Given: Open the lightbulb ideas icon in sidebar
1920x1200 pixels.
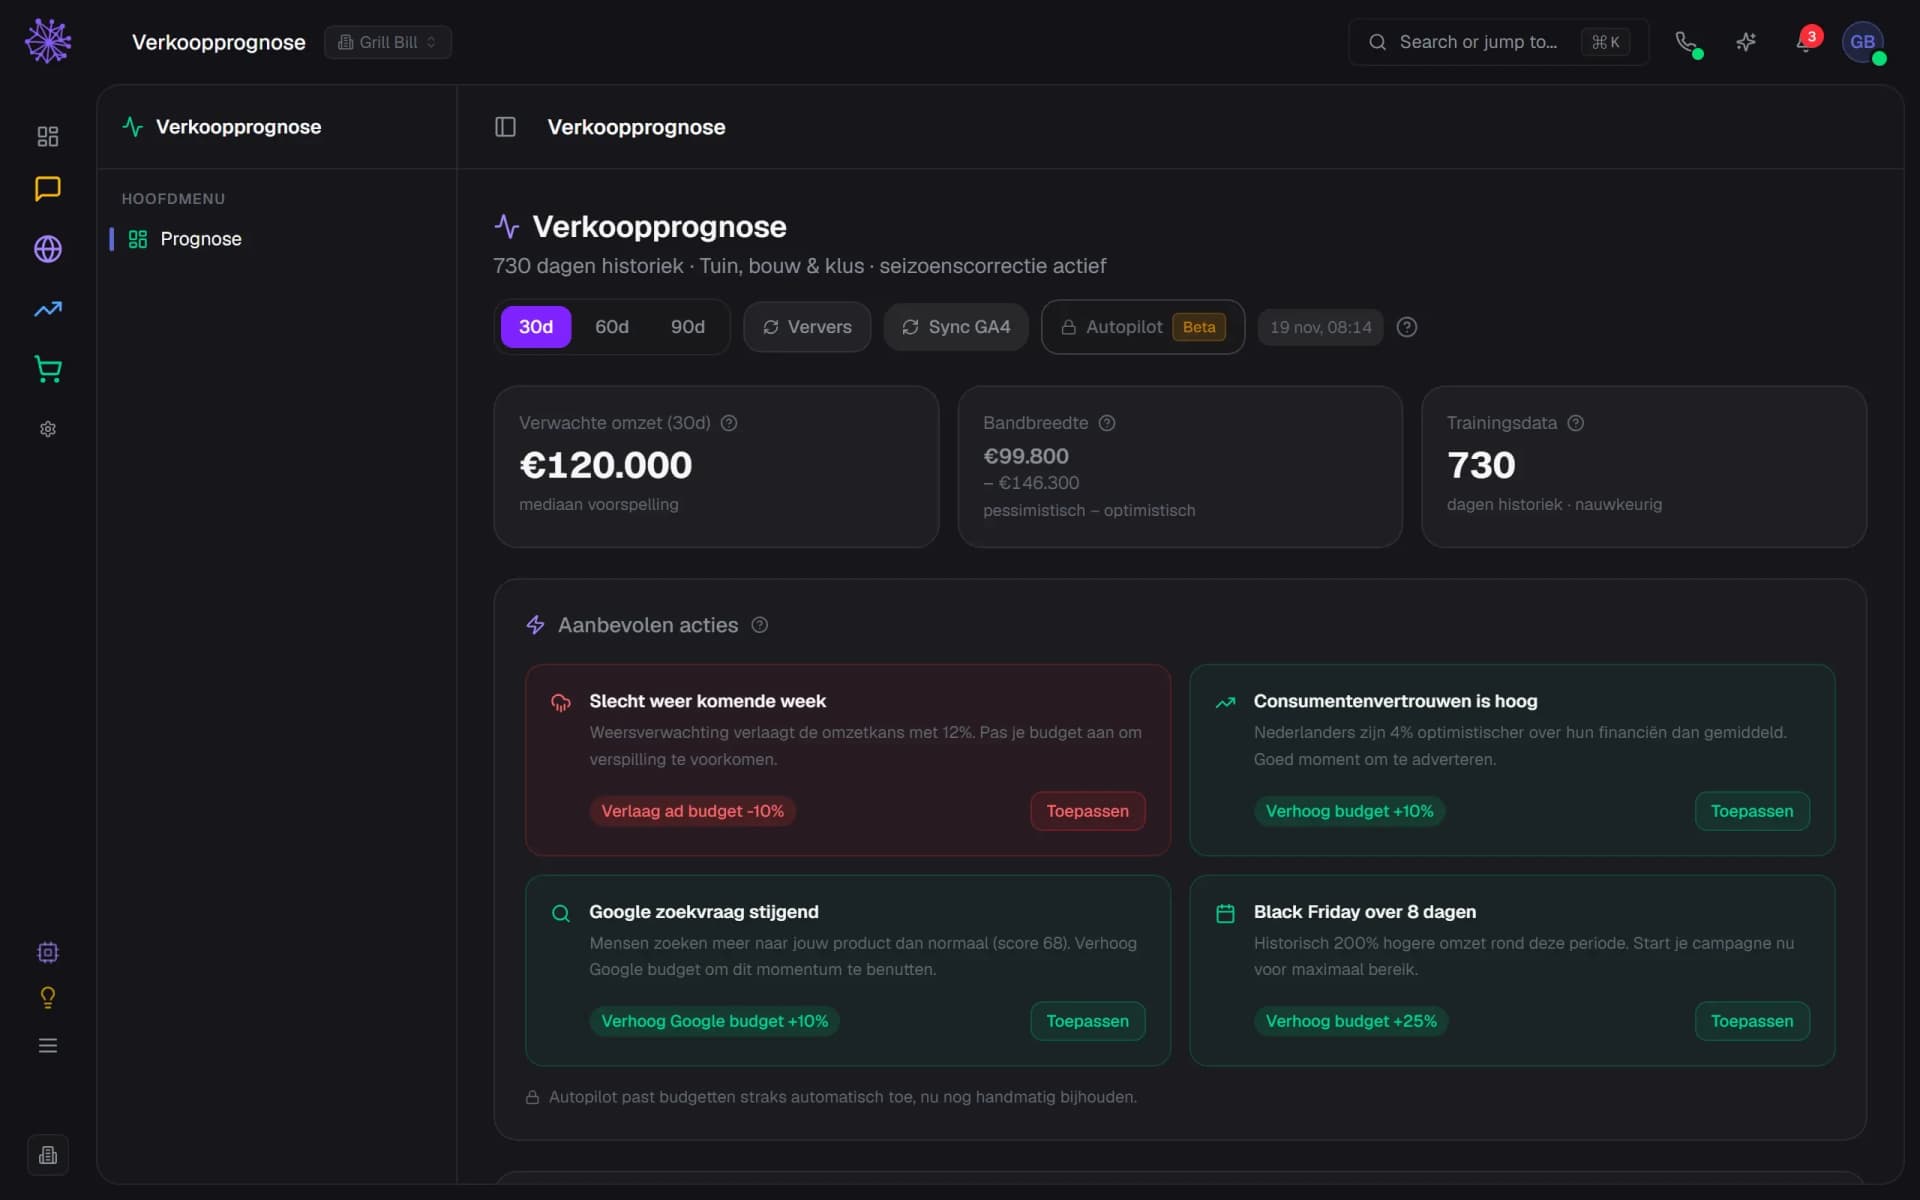Looking at the screenshot, I should (48, 998).
